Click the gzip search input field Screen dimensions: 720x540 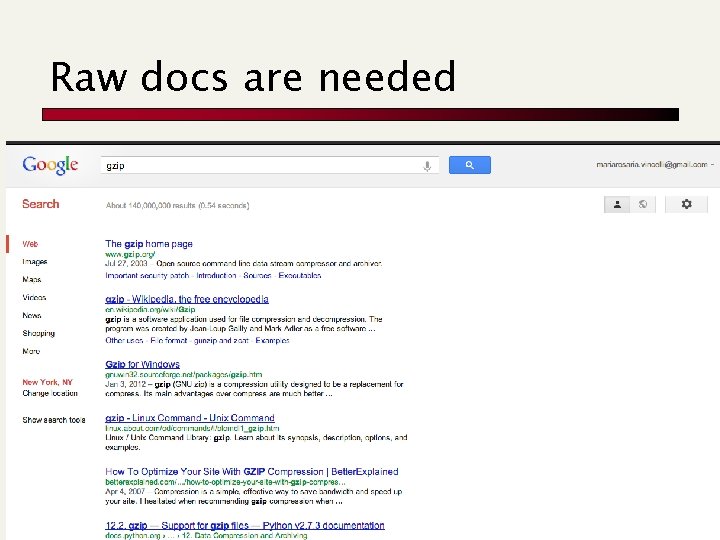[x=270, y=165]
